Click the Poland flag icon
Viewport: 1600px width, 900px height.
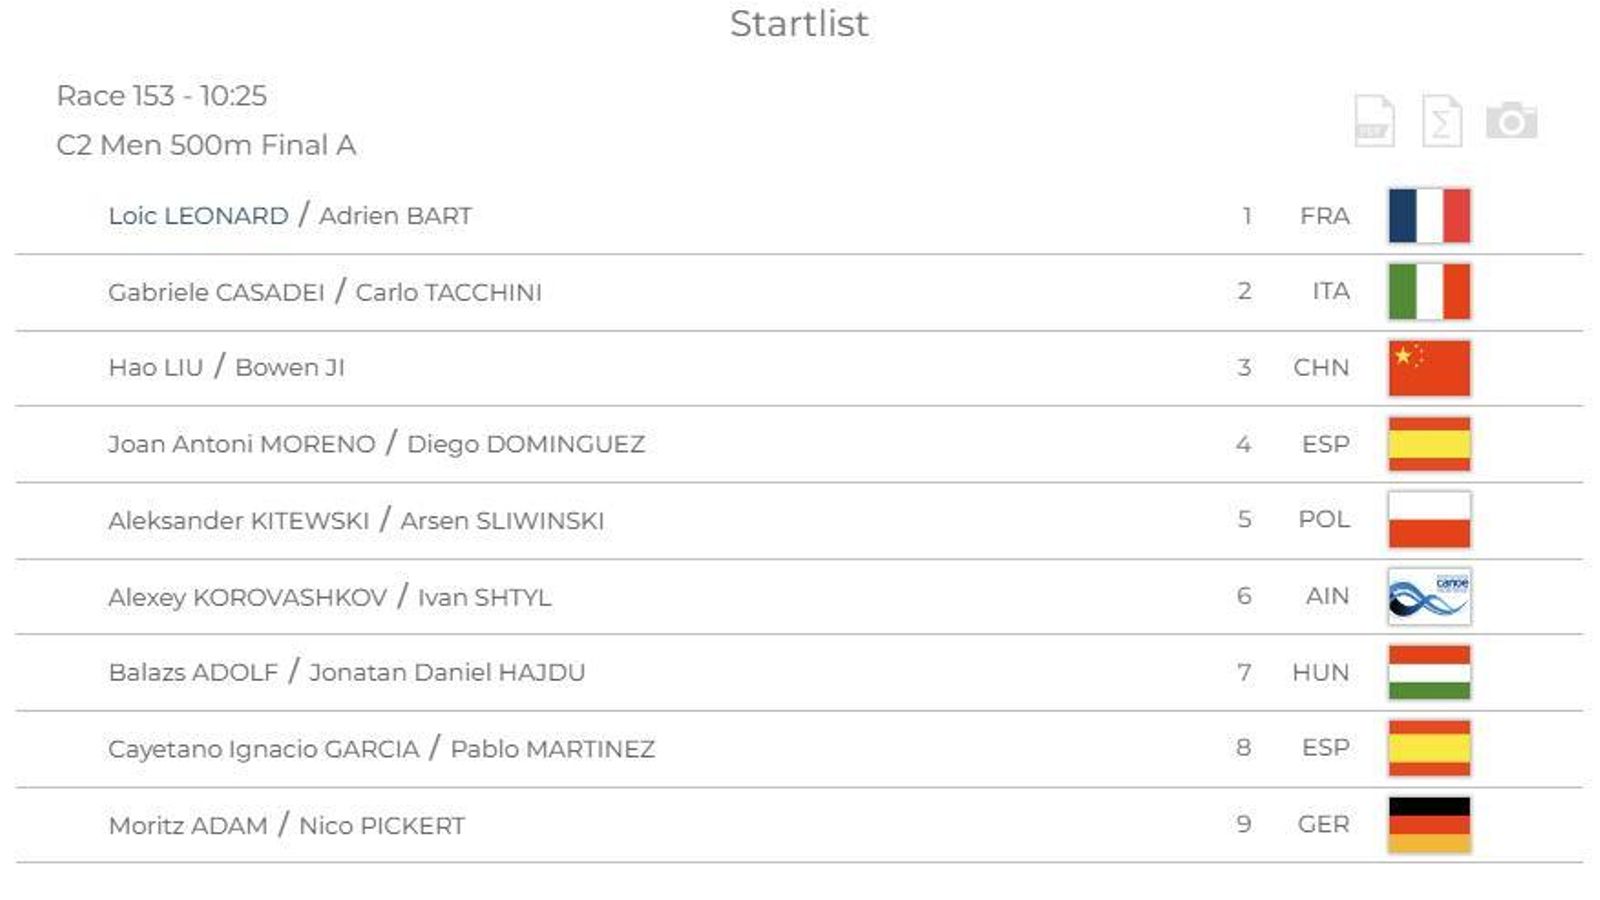tap(1429, 520)
